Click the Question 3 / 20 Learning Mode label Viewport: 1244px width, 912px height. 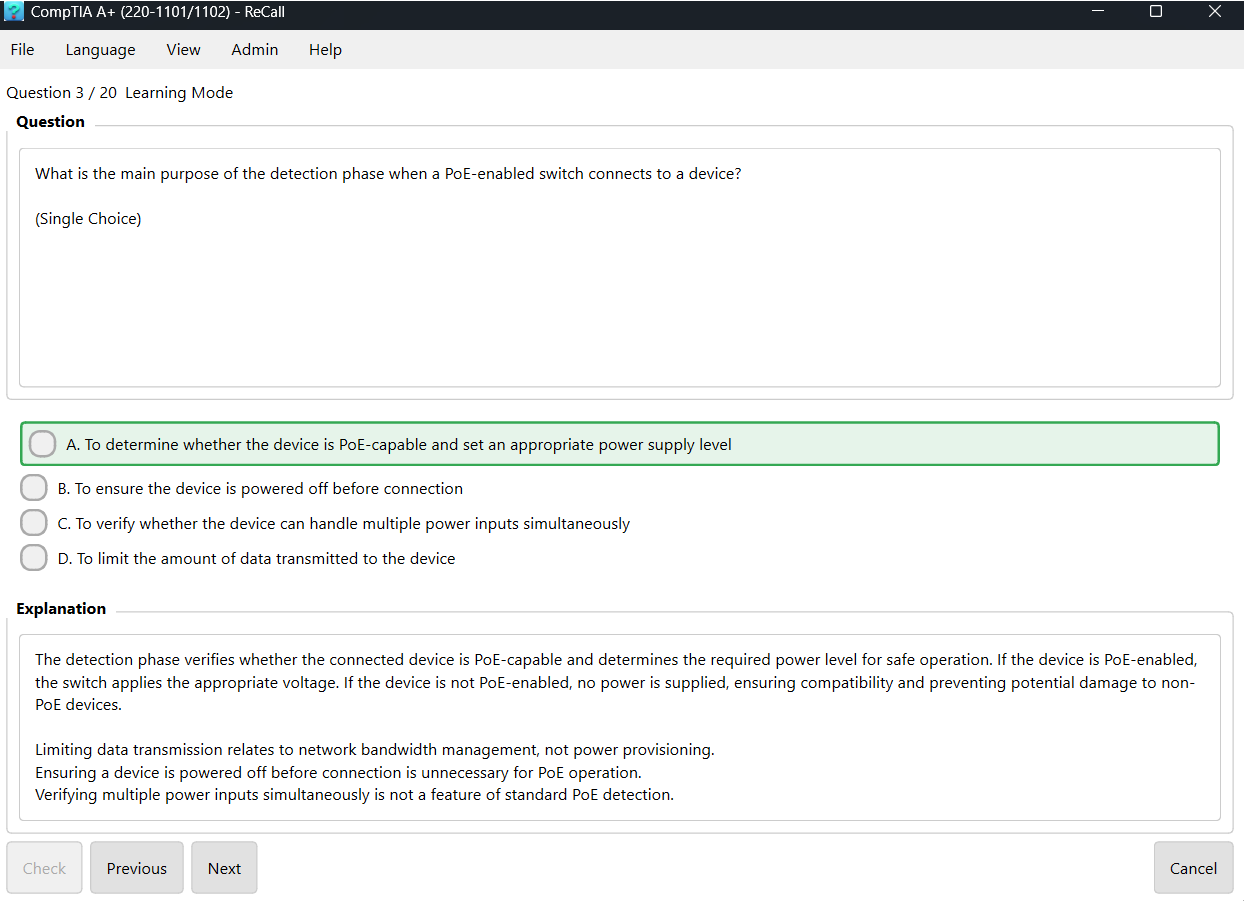point(120,93)
